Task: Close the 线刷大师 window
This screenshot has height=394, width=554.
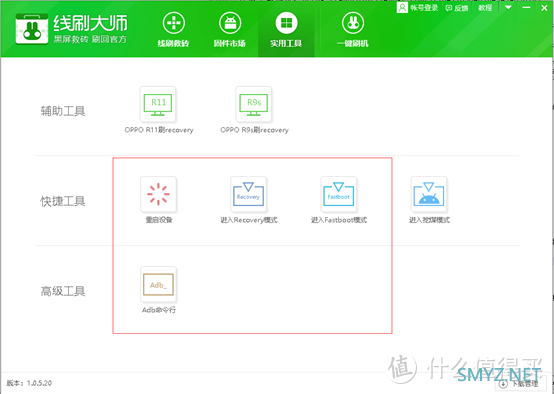Action: click(x=544, y=8)
